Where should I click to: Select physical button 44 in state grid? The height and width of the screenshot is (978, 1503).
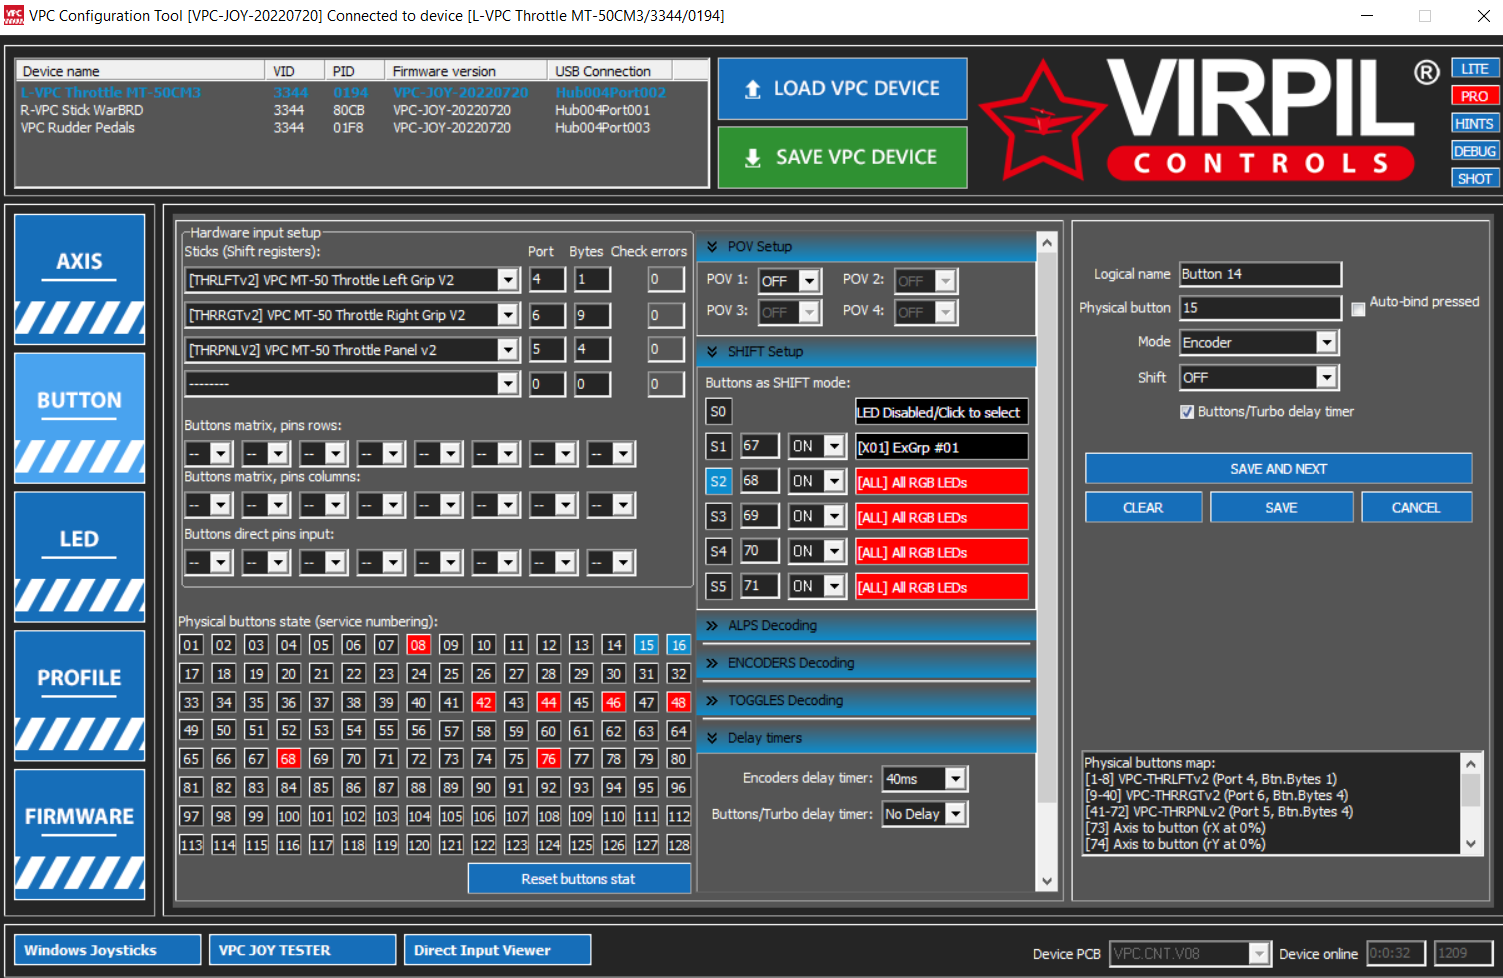[549, 703]
